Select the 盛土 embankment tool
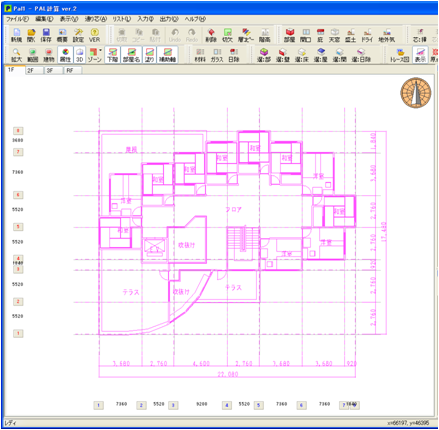Image resolution: width=439 pixels, height=430 pixels. (x=350, y=35)
